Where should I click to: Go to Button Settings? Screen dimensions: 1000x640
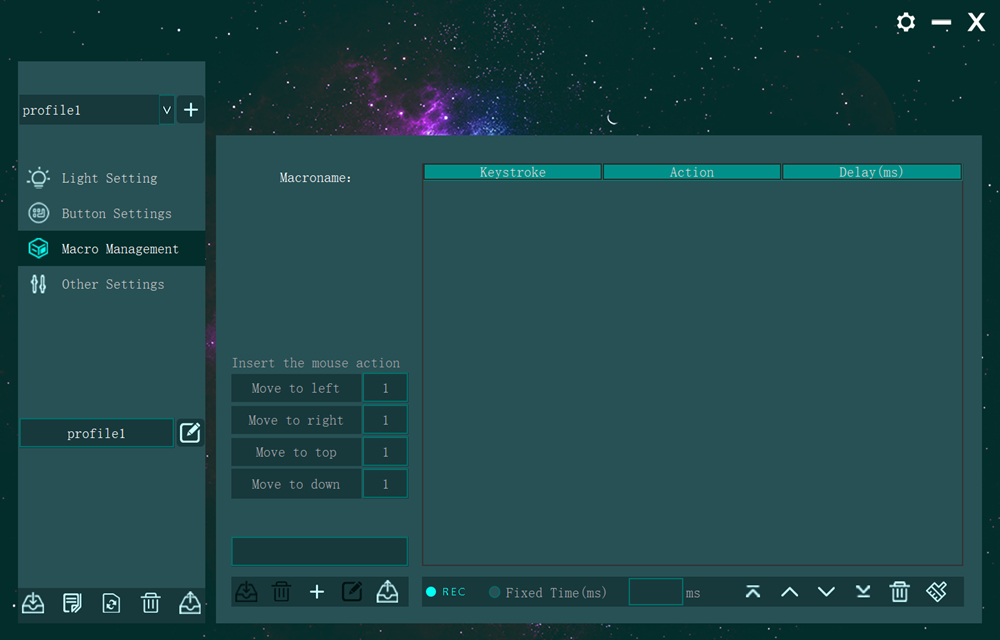pos(116,214)
